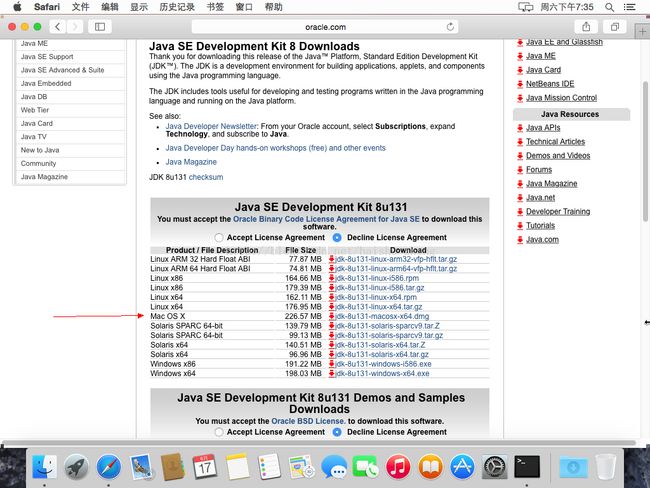650x488 pixels.
Task: Open Maps app in the Dock
Action: tap(301, 466)
